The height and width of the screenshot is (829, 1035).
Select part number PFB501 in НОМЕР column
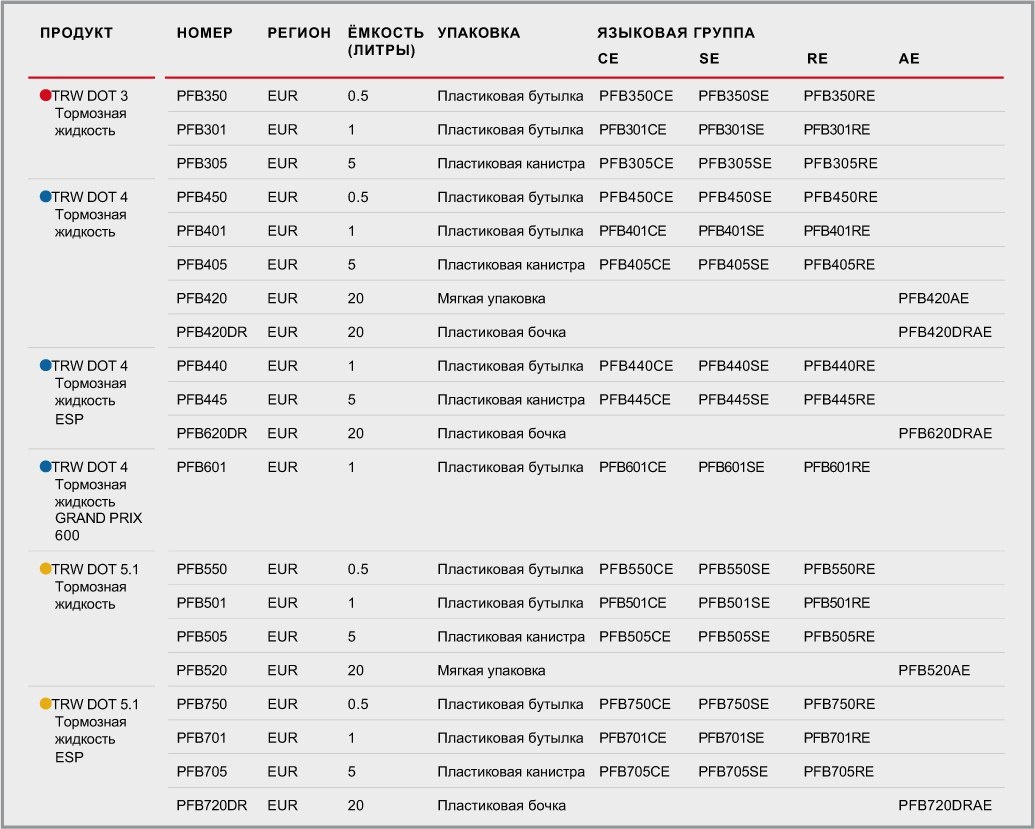tap(201, 603)
